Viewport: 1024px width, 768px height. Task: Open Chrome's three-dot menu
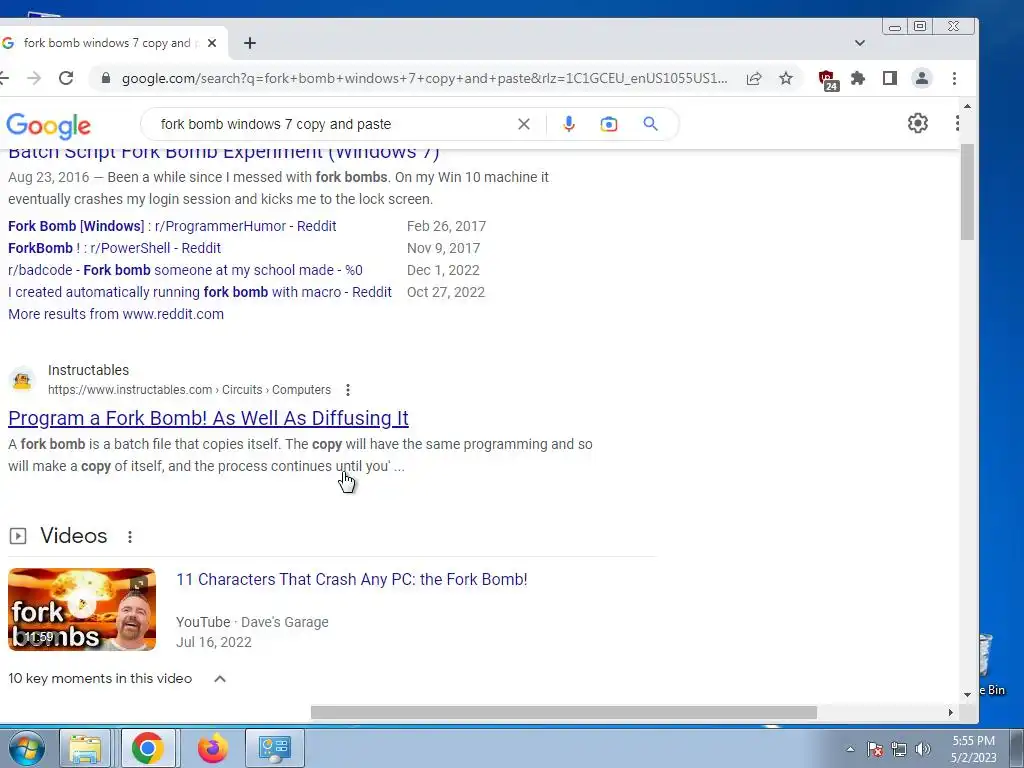tap(954, 78)
